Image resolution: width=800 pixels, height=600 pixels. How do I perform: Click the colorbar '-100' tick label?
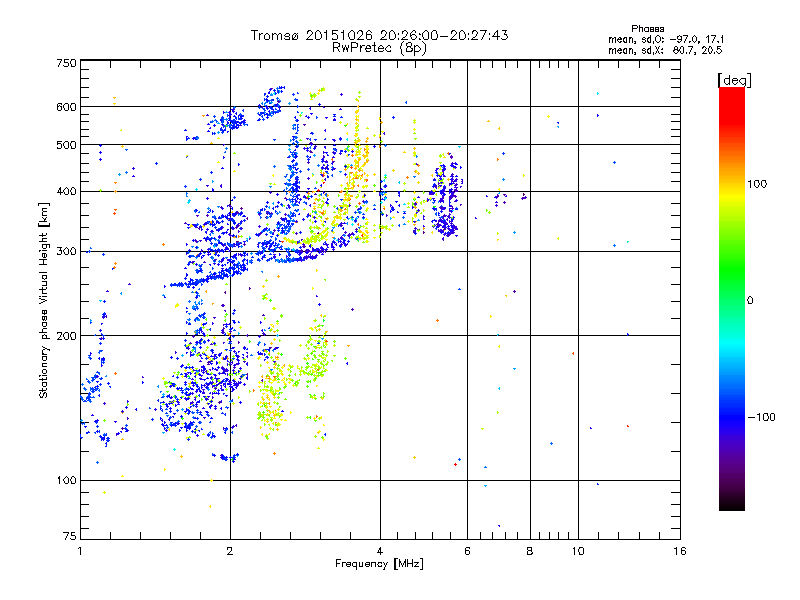click(761, 417)
